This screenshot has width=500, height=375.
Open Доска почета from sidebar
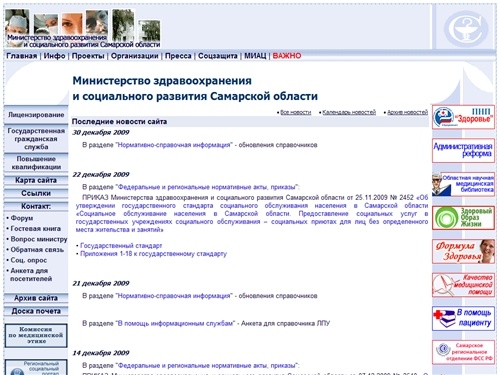pyautogui.click(x=36, y=311)
